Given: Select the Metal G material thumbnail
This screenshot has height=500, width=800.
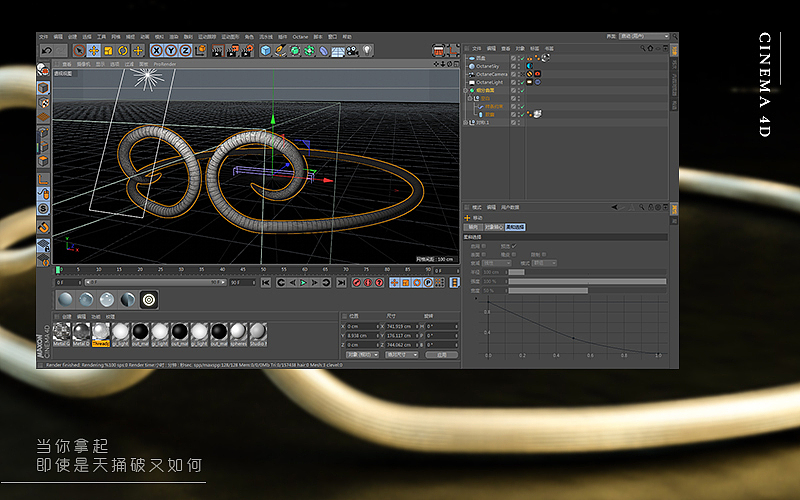Looking at the screenshot, I should coord(61,335).
